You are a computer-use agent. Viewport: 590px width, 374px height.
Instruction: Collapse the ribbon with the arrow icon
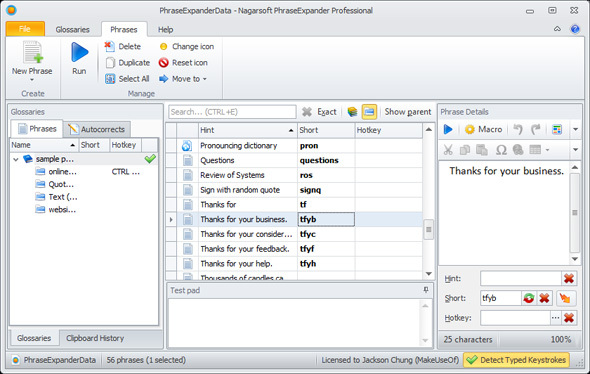(x=557, y=29)
